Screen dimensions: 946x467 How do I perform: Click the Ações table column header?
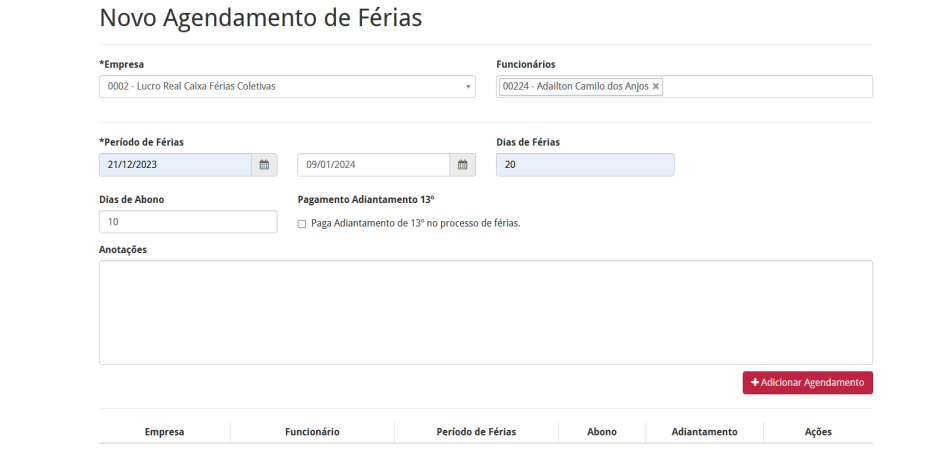click(818, 432)
